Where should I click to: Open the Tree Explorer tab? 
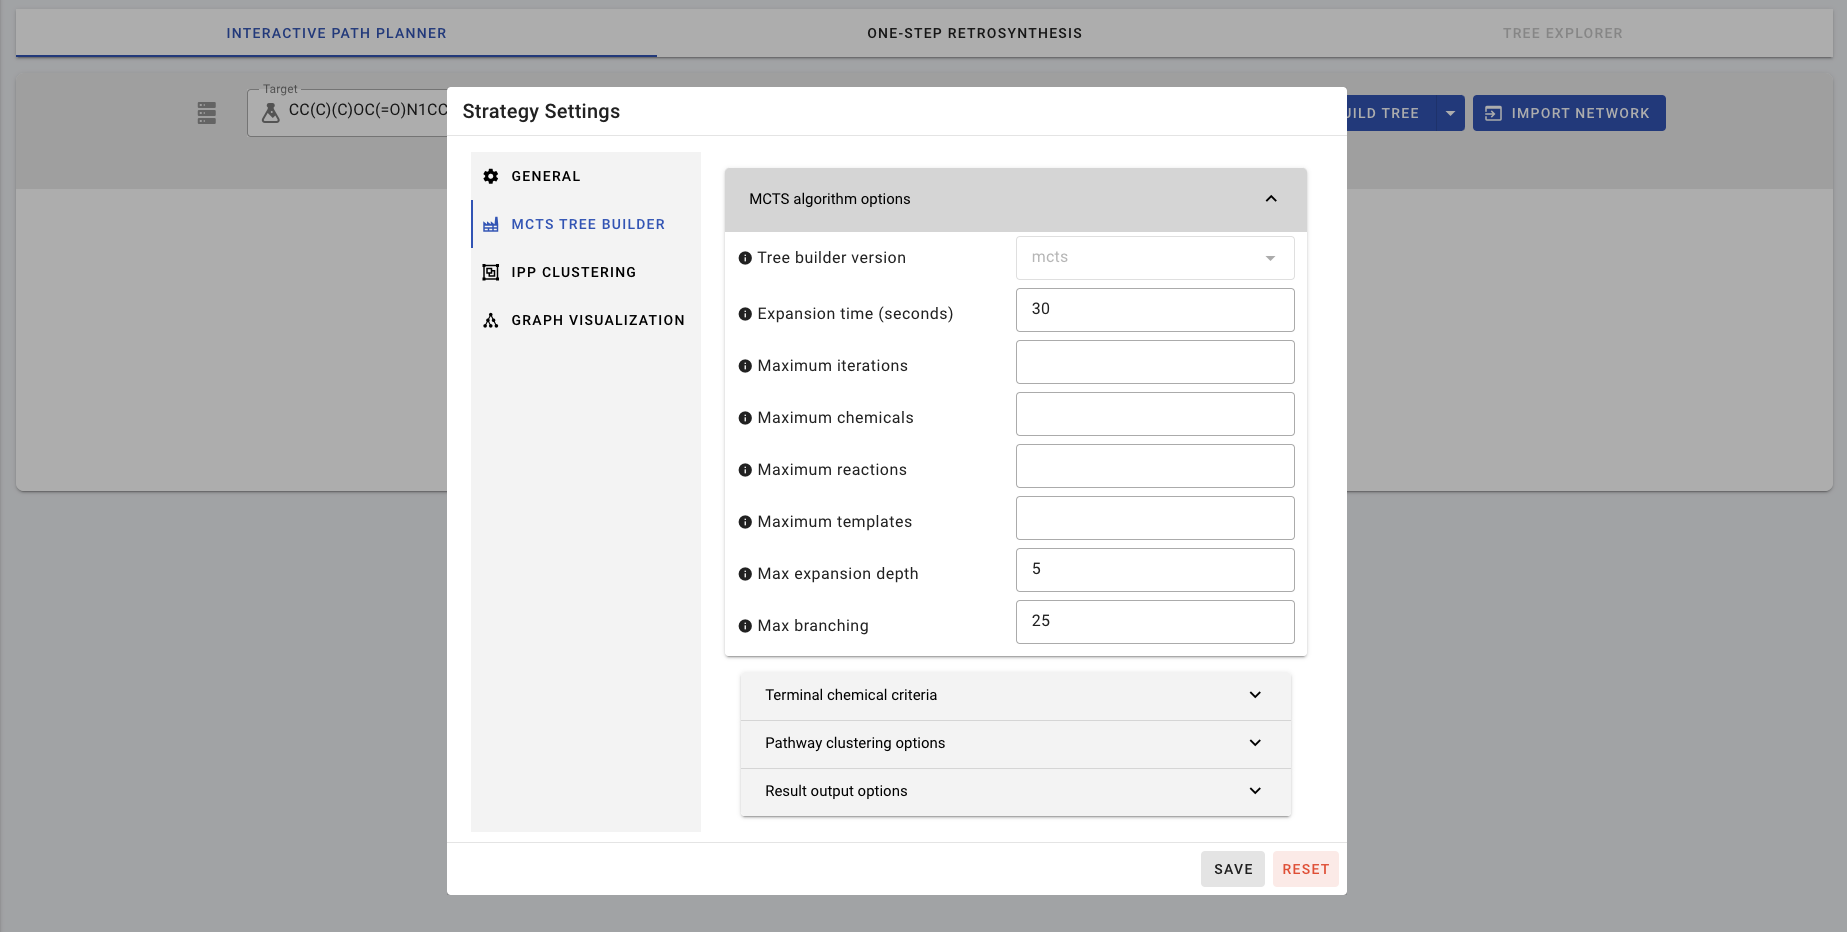1563,33
